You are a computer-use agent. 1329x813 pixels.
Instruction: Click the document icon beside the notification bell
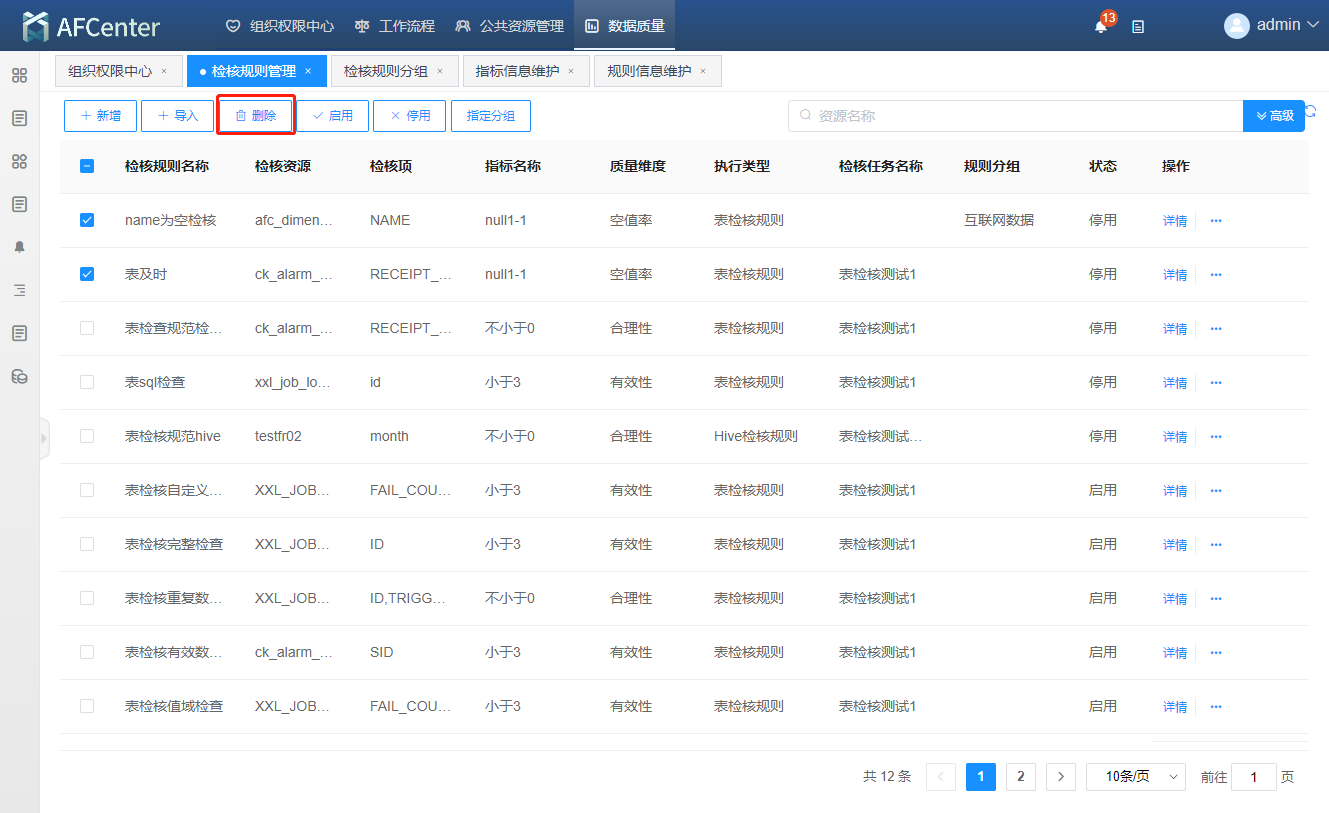pos(1138,27)
